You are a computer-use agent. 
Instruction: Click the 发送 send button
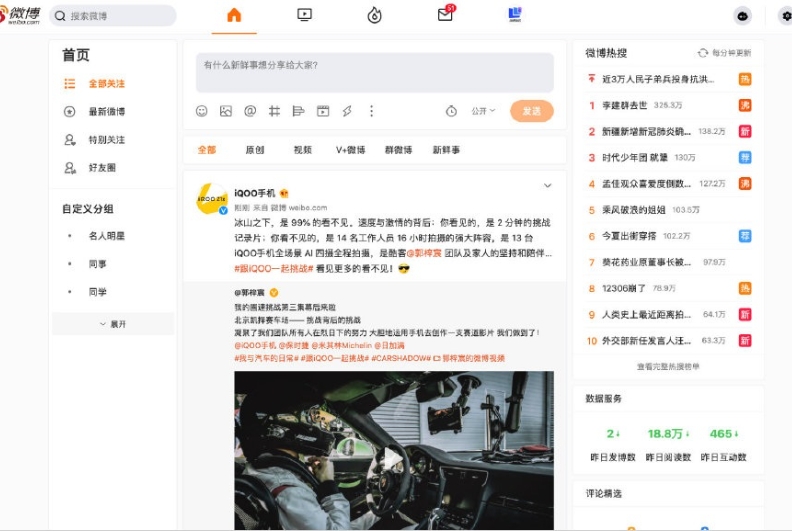(x=532, y=111)
